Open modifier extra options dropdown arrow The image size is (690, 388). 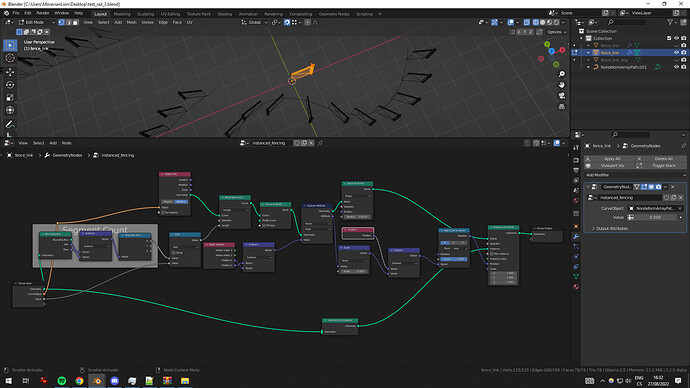[665, 187]
